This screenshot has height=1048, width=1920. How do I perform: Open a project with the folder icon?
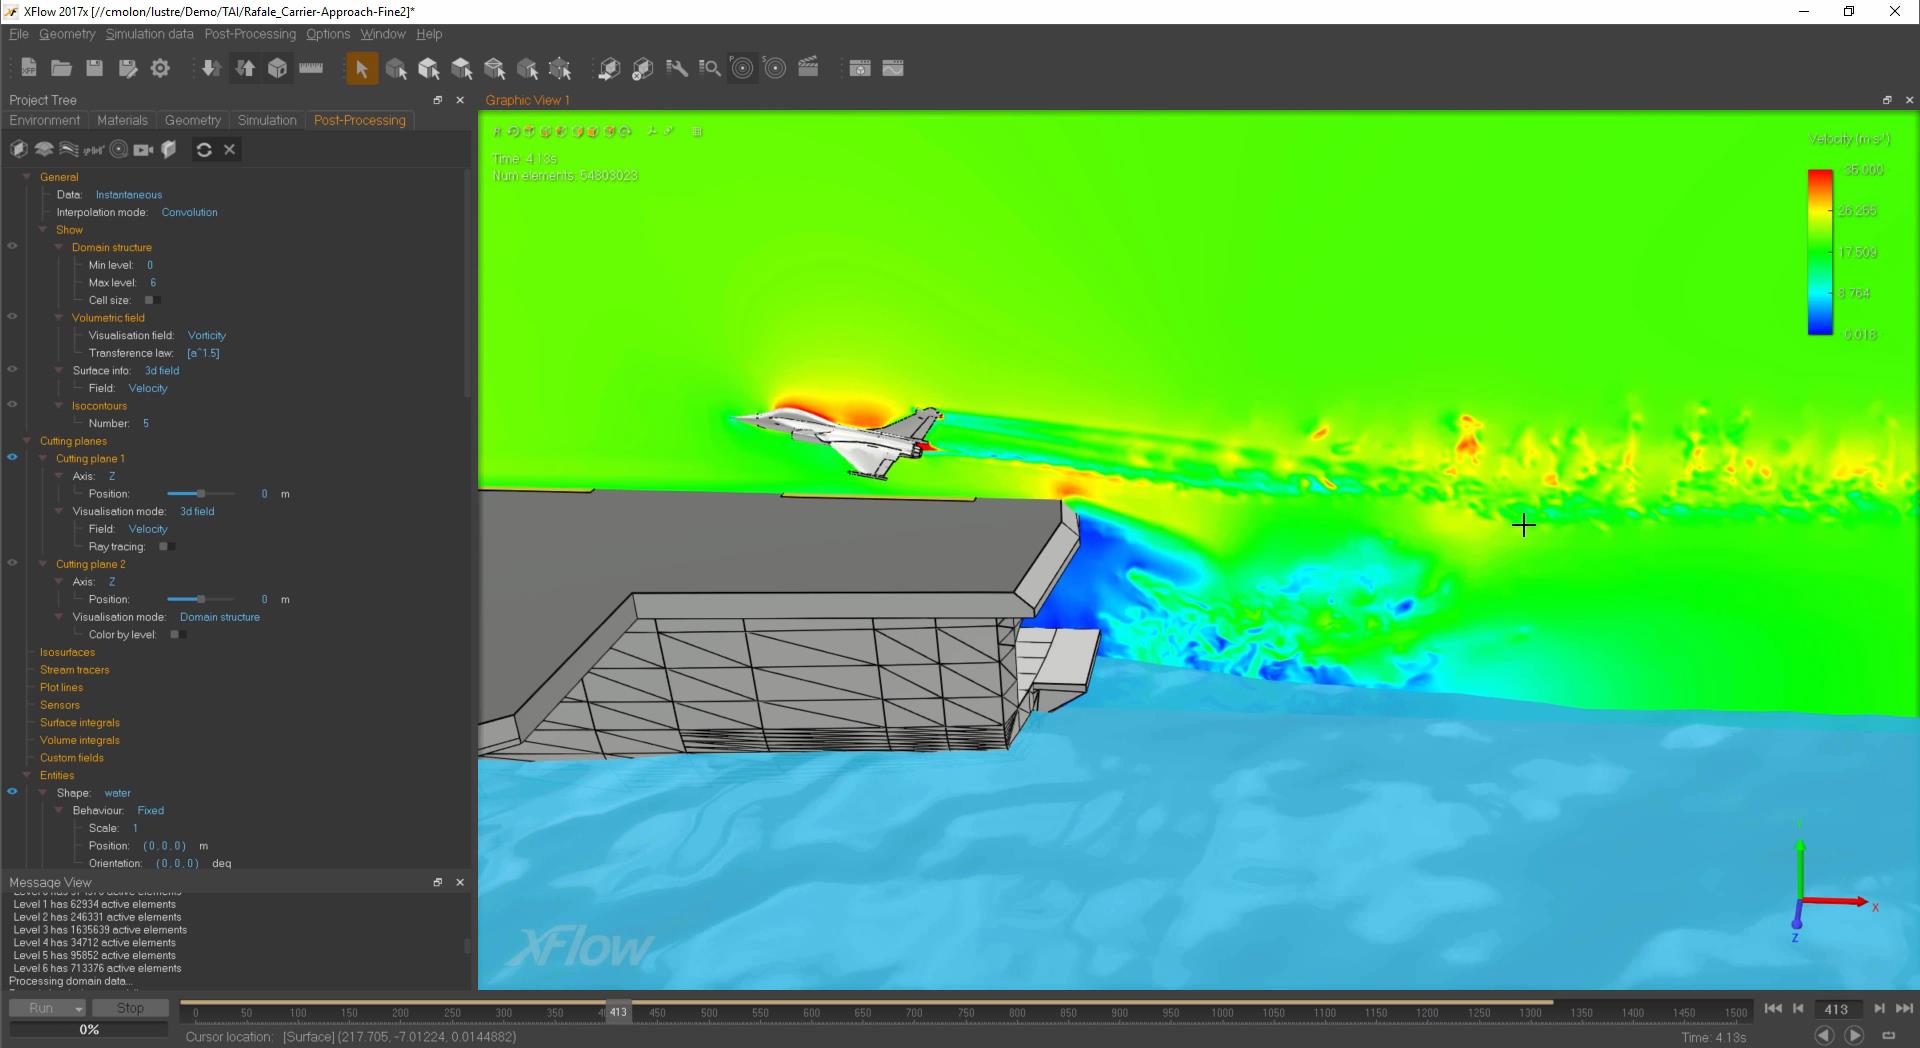click(x=61, y=68)
